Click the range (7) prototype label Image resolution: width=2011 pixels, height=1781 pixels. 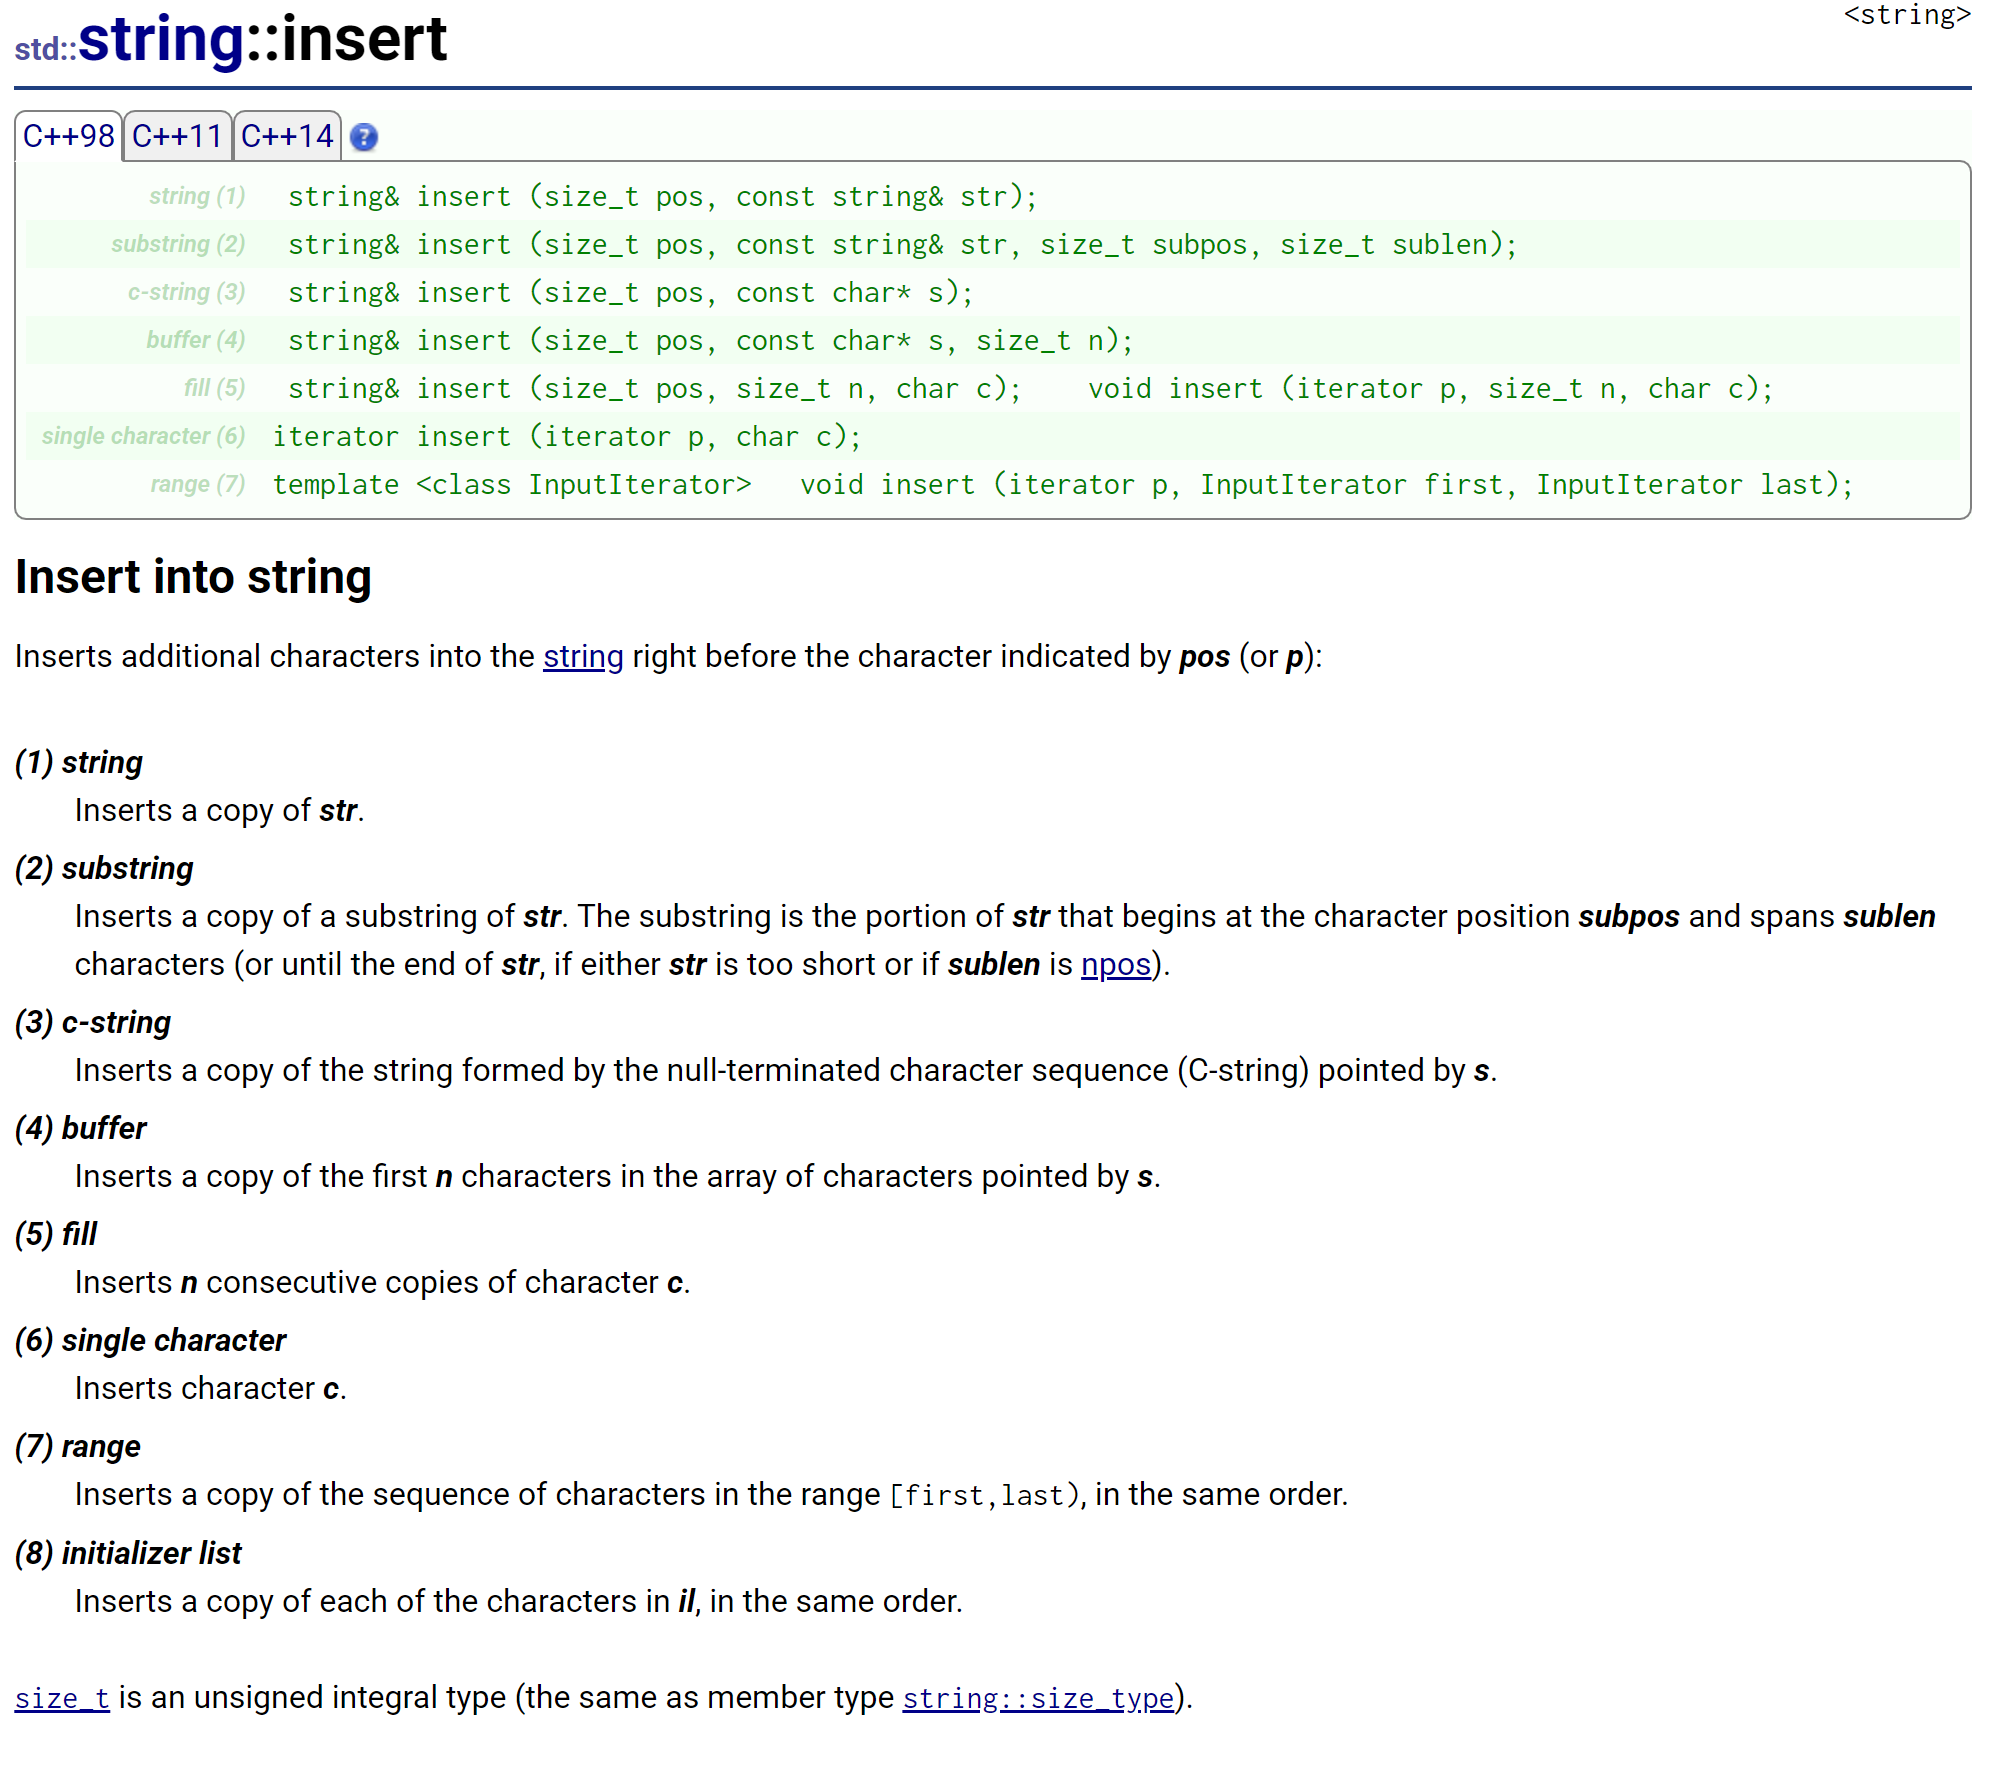(x=197, y=484)
